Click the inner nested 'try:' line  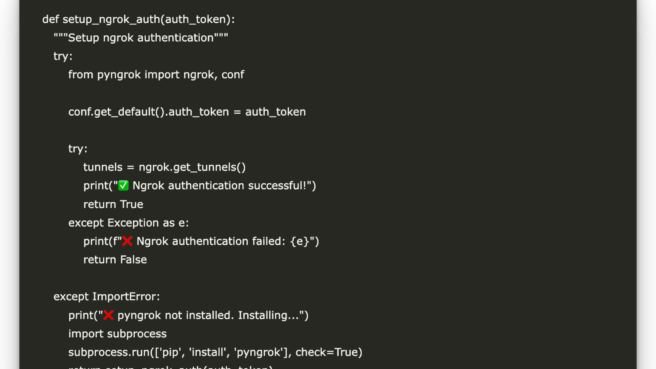coord(78,149)
